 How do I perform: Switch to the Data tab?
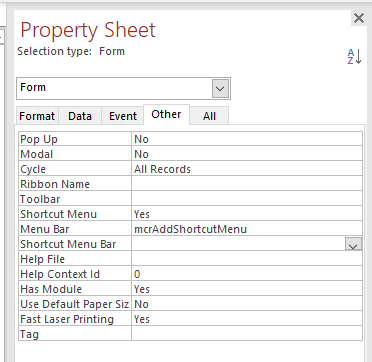(x=80, y=116)
